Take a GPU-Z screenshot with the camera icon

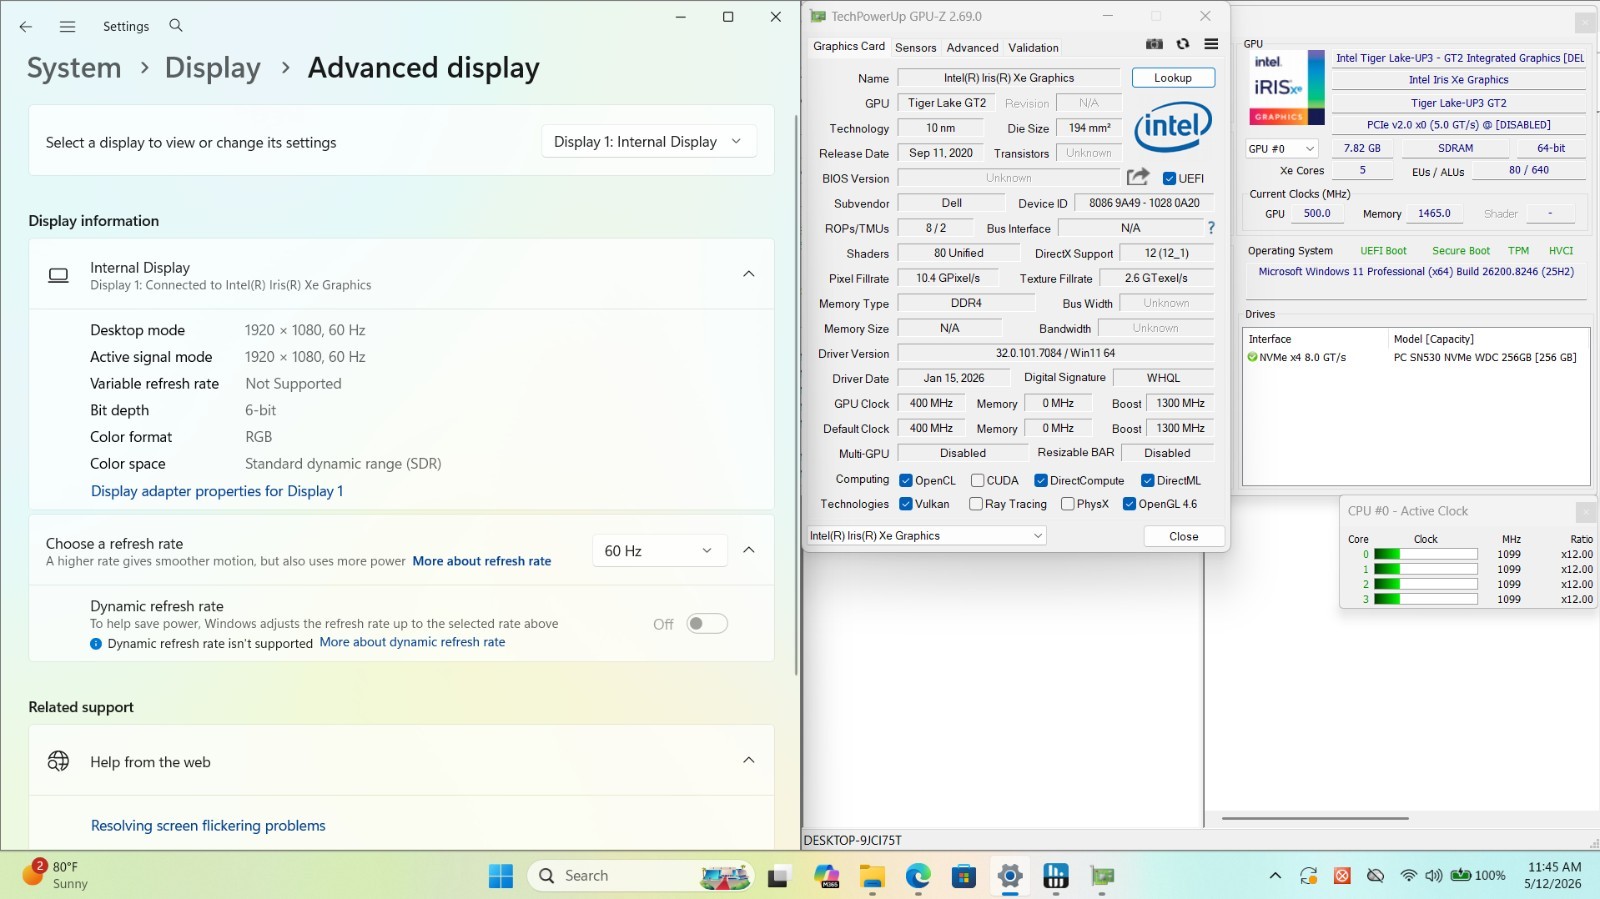click(1154, 44)
